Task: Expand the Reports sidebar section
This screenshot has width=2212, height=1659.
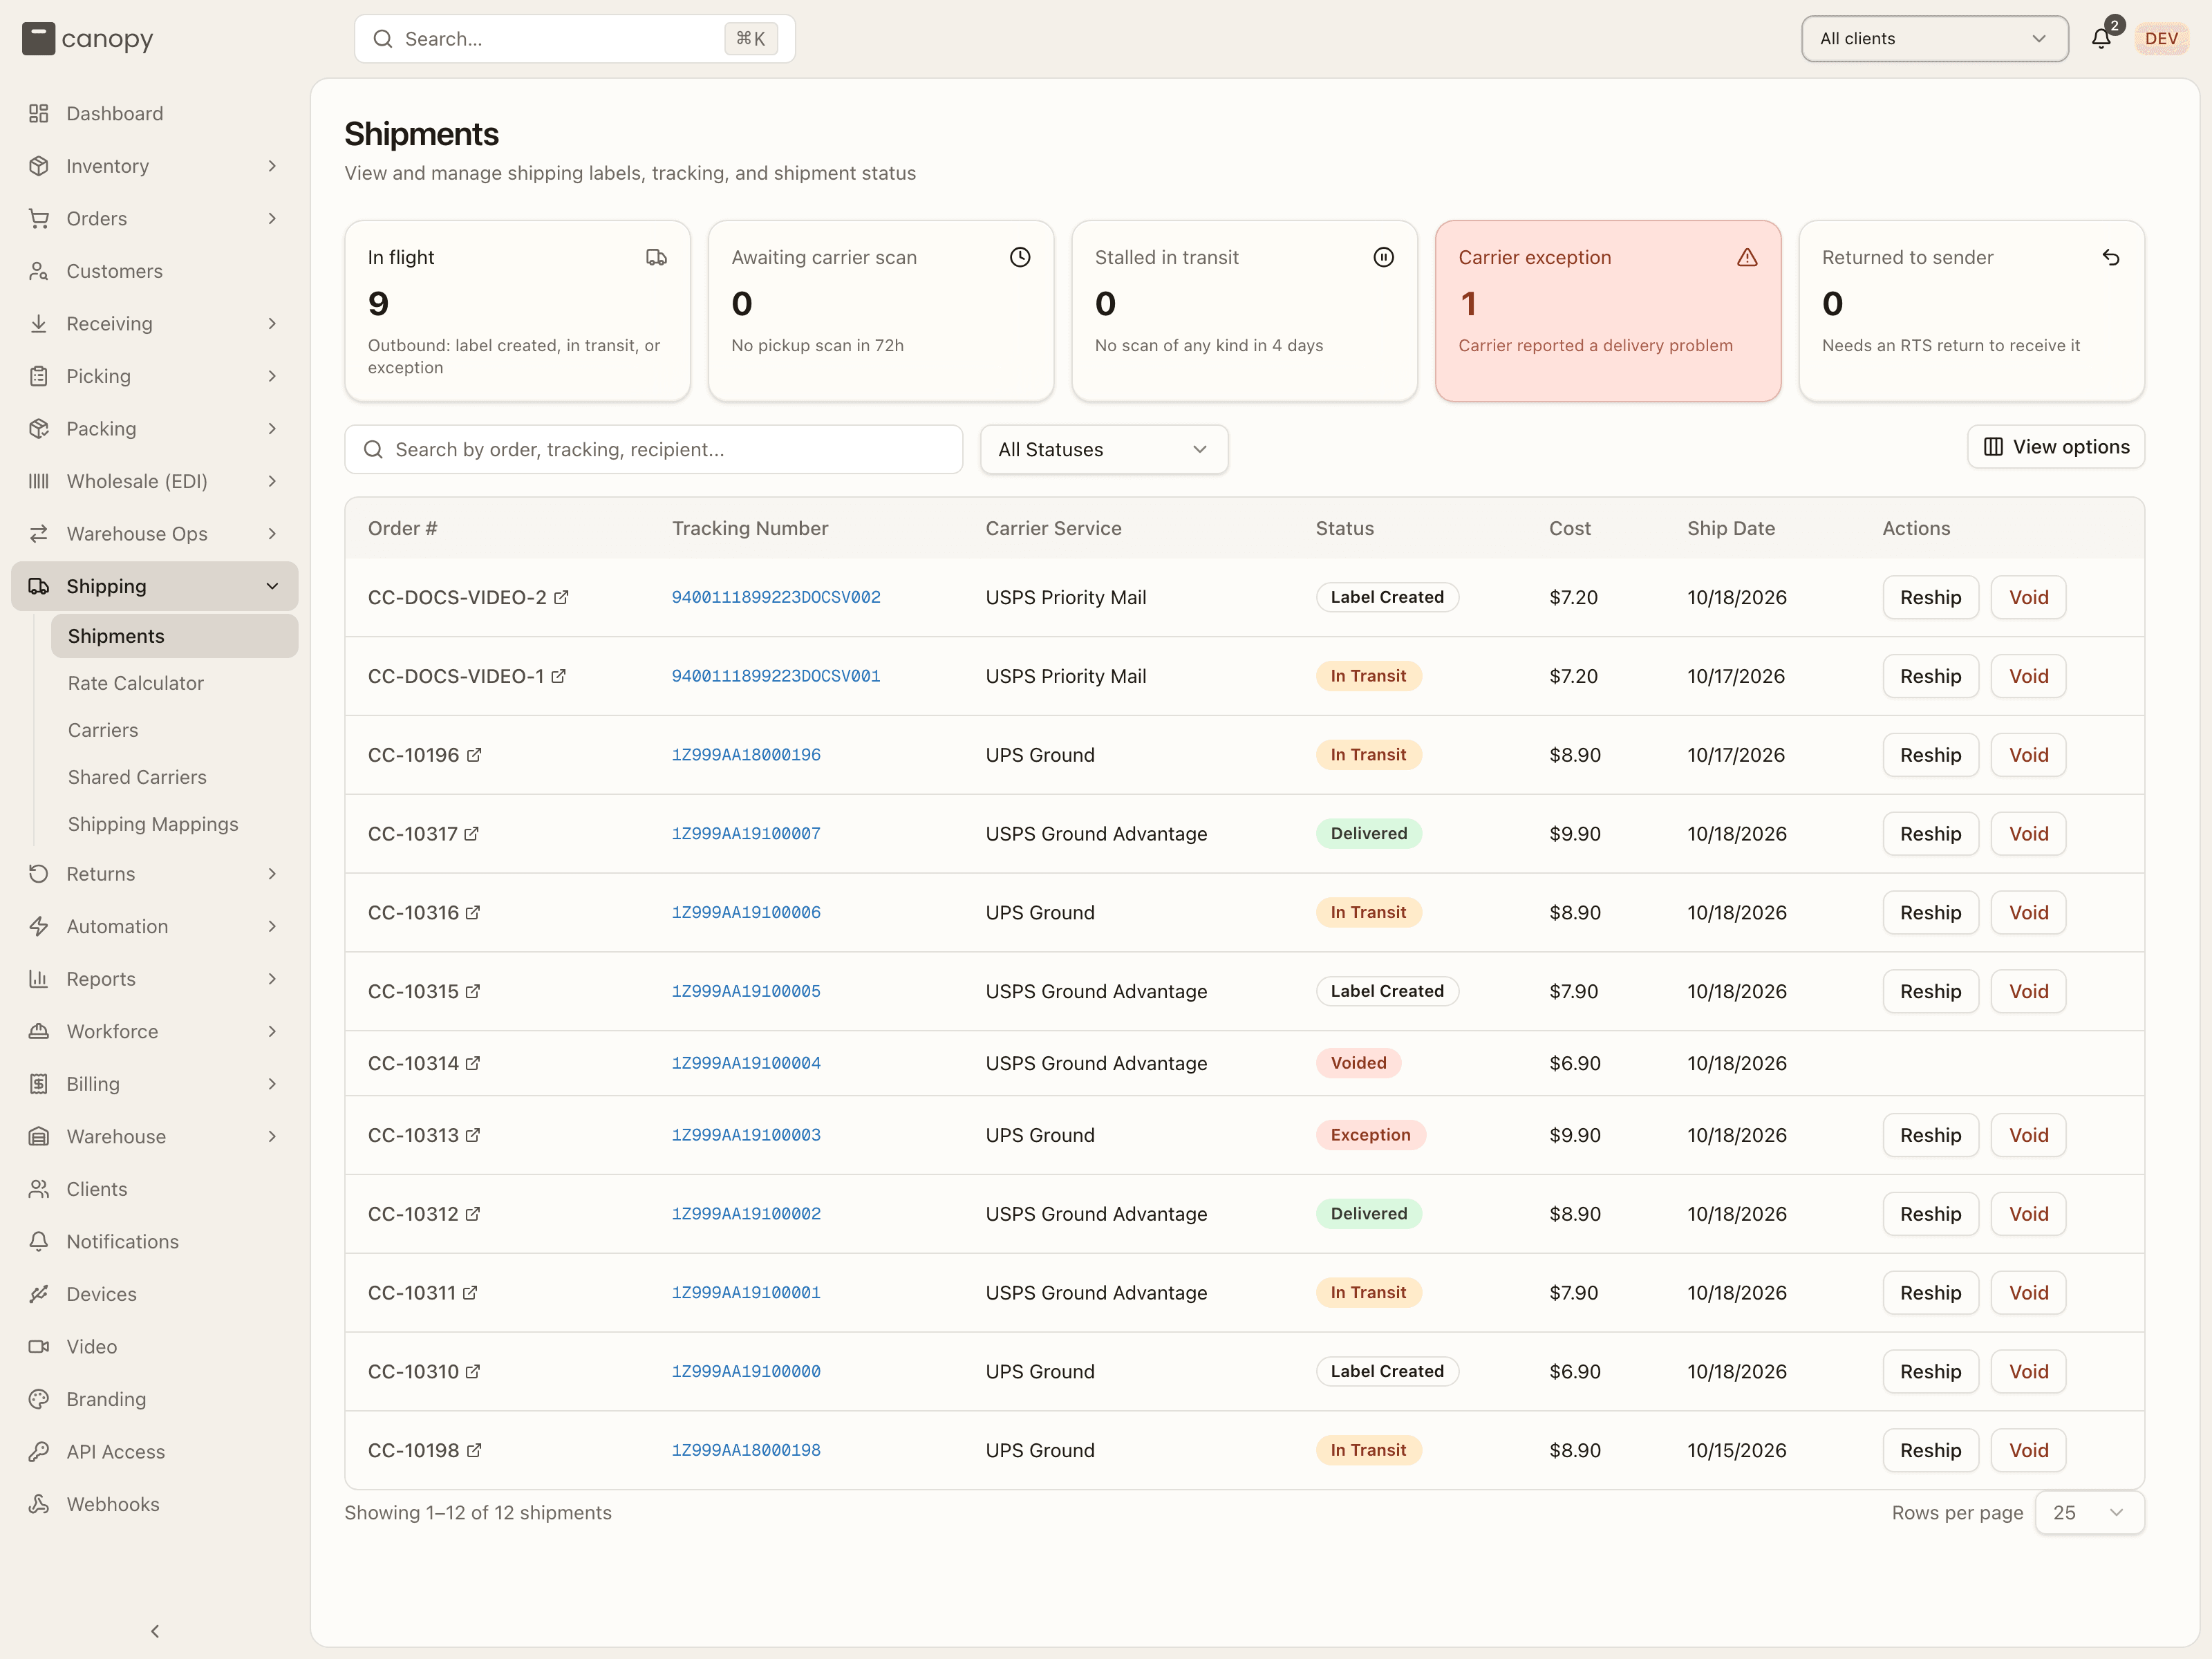Action: pyautogui.click(x=155, y=979)
